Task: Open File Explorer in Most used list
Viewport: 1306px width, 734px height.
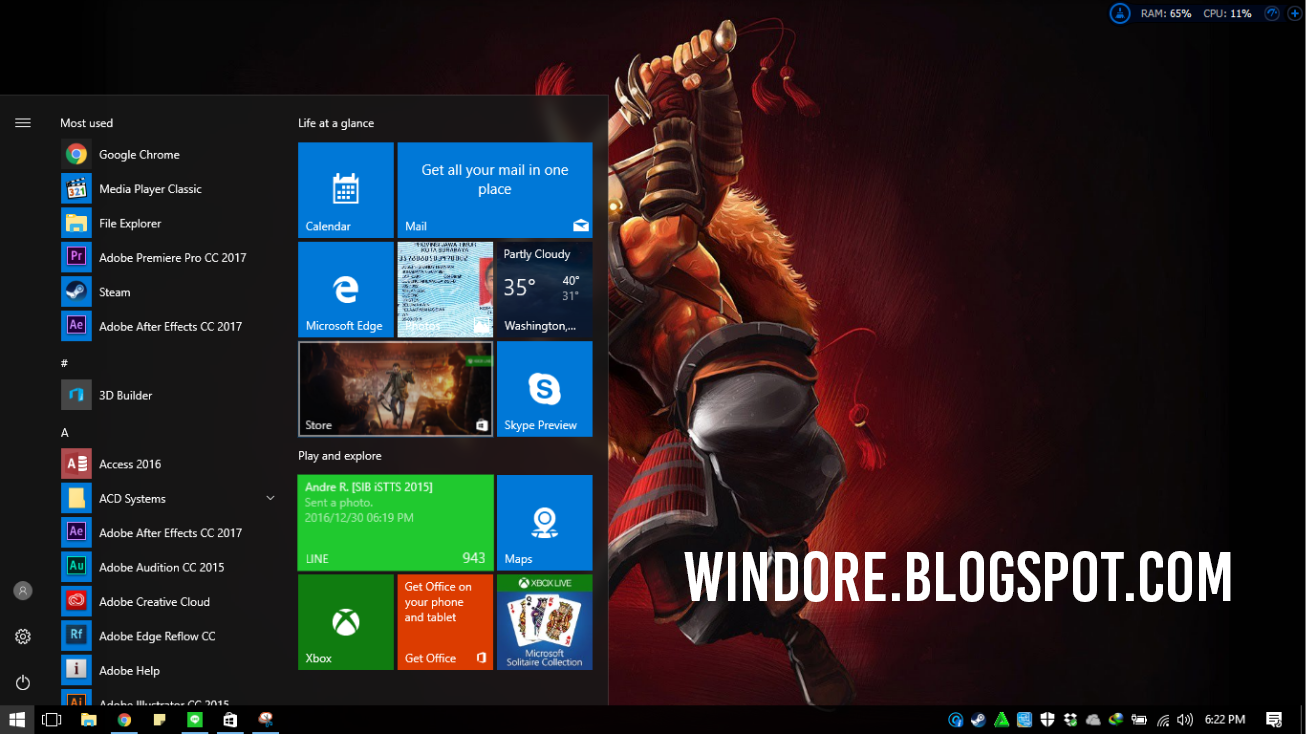Action: [168, 223]
